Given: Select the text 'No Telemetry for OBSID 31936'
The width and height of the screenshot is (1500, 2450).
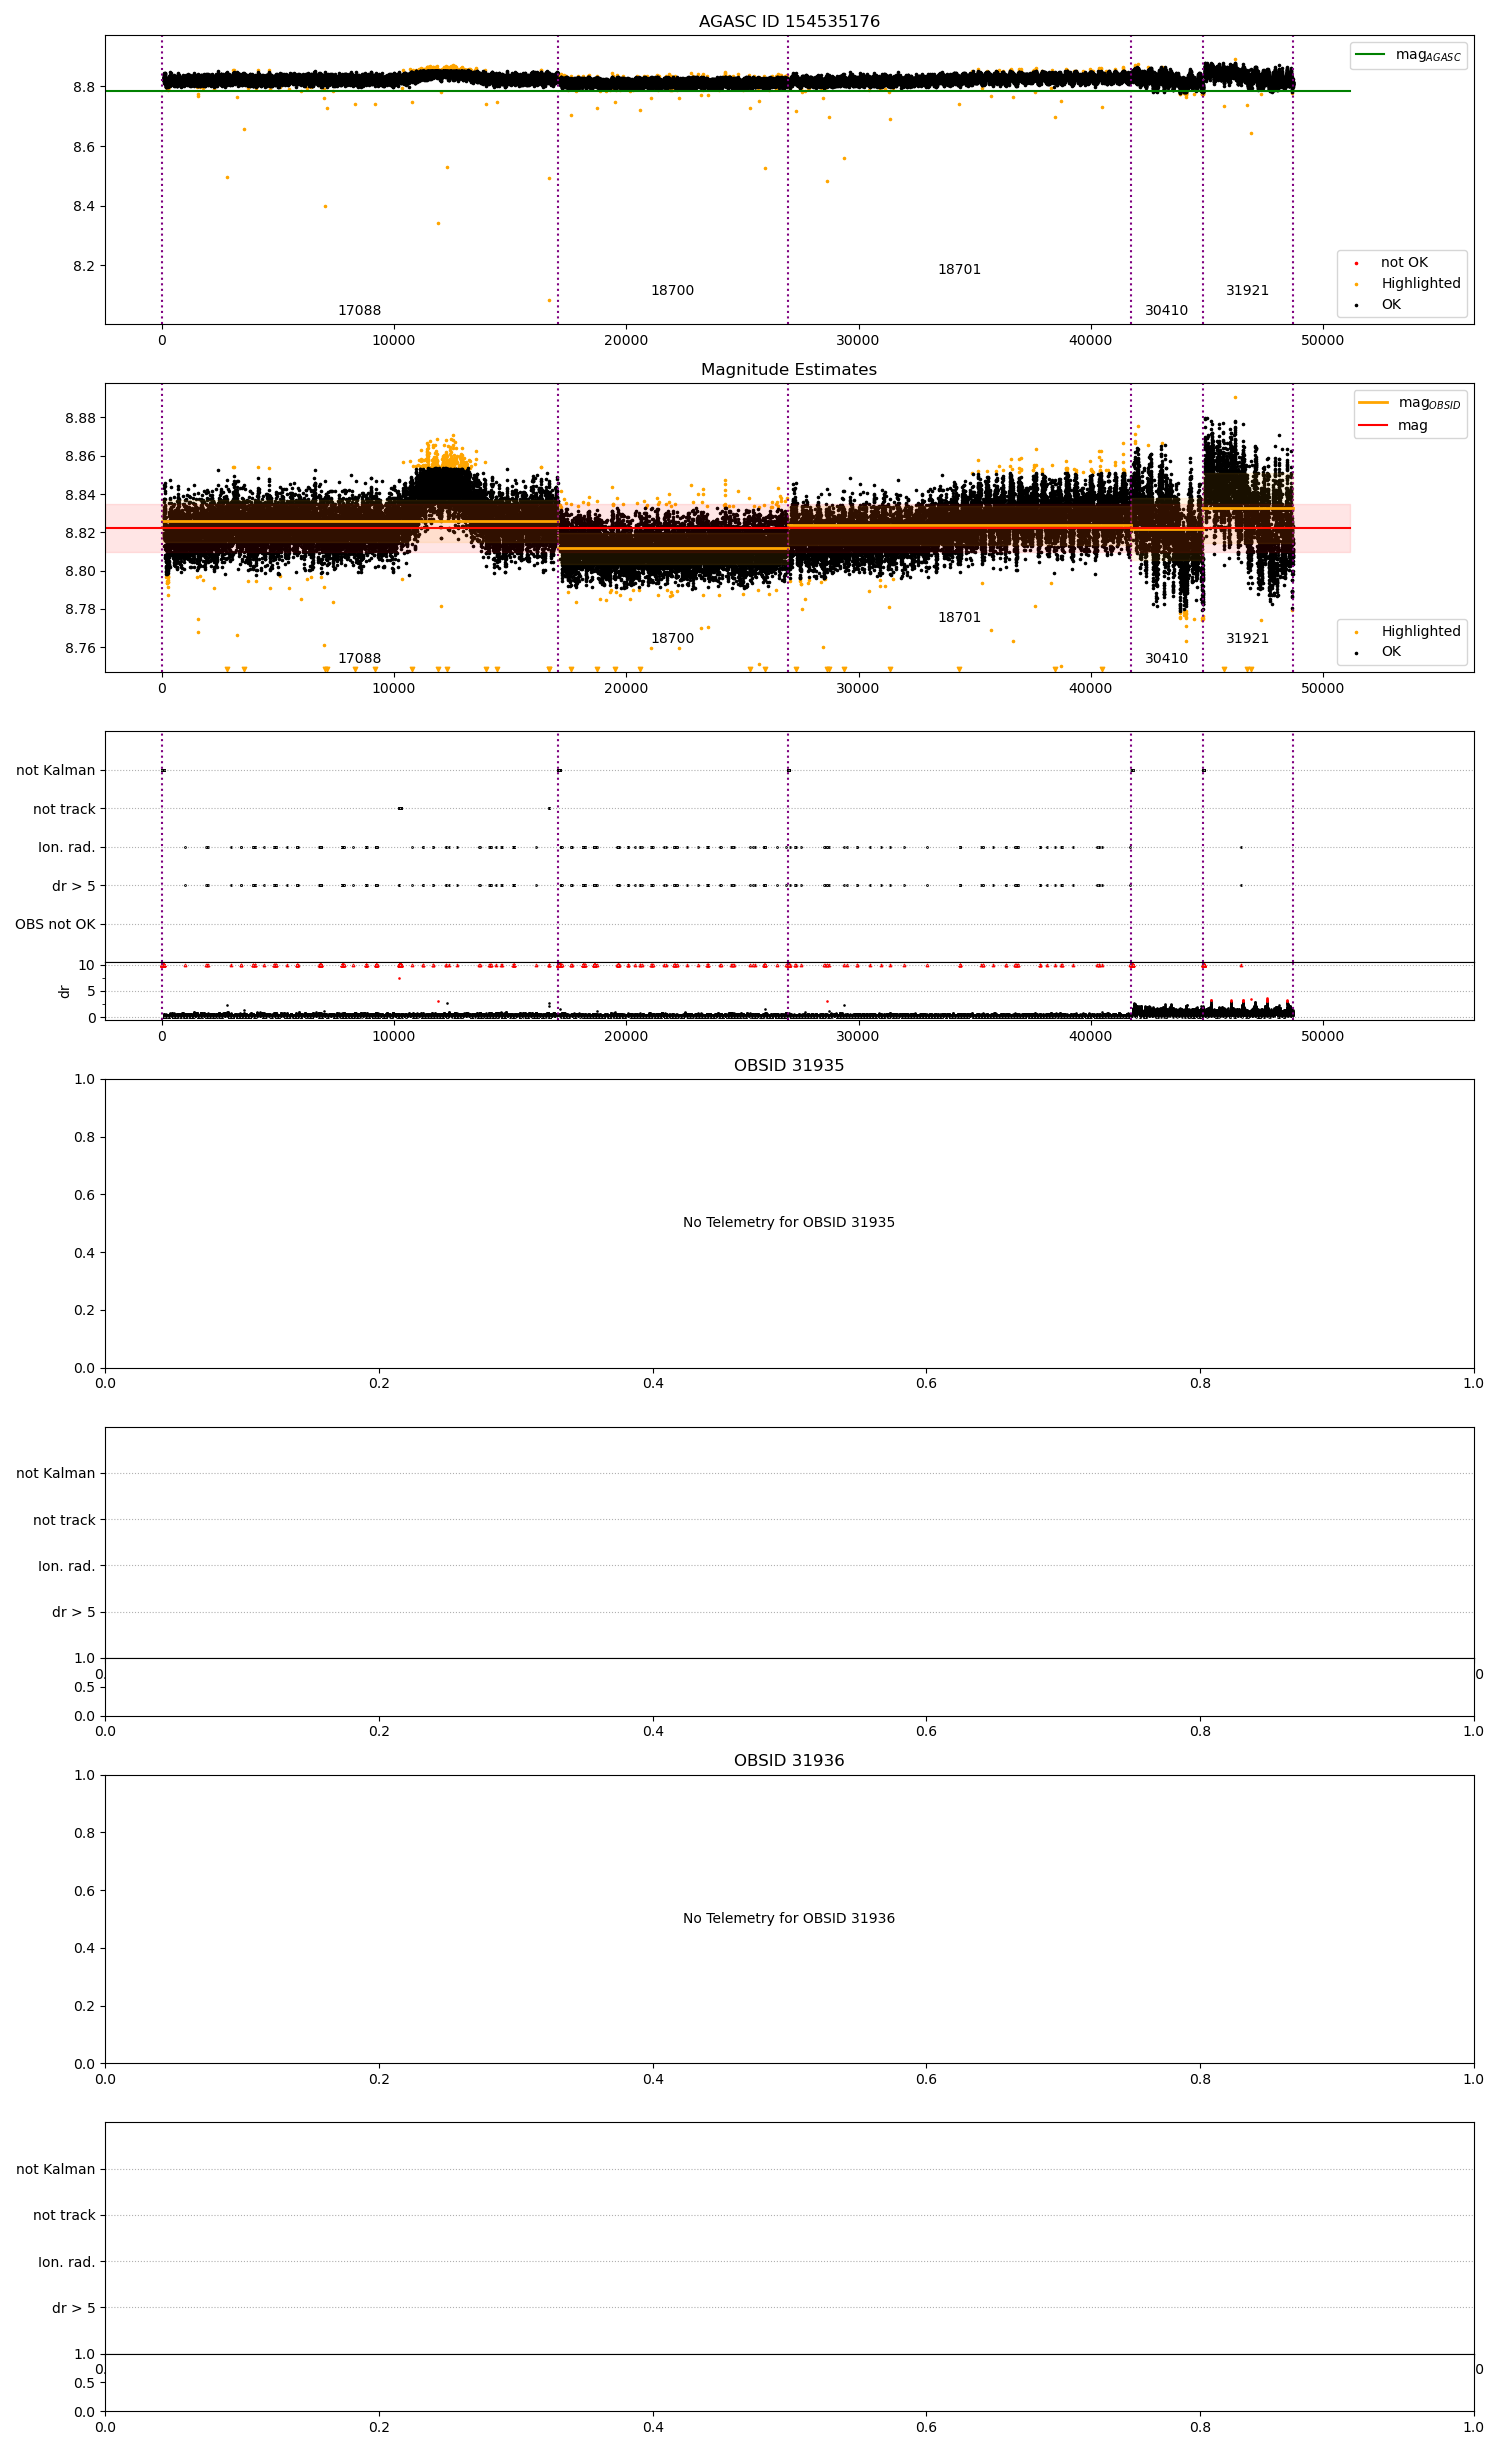Looking at the screenshot, I should point(789,1918).
